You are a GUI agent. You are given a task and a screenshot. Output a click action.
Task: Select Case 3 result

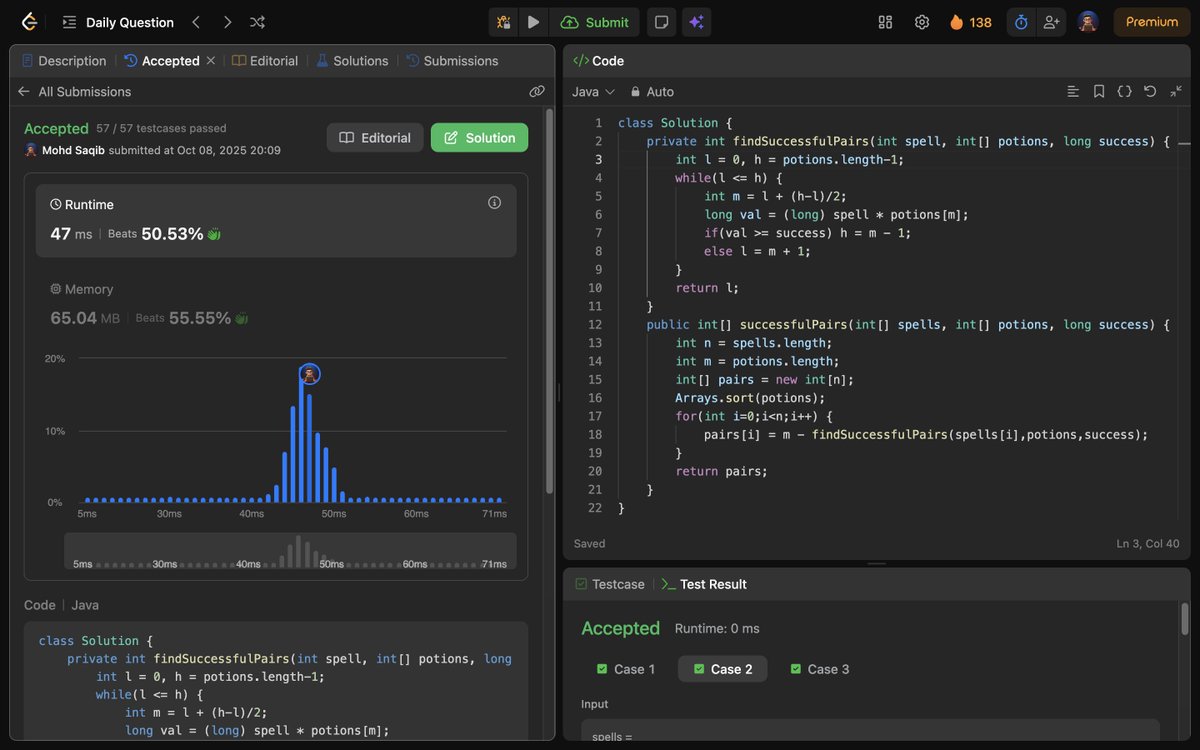pos(820,669)
